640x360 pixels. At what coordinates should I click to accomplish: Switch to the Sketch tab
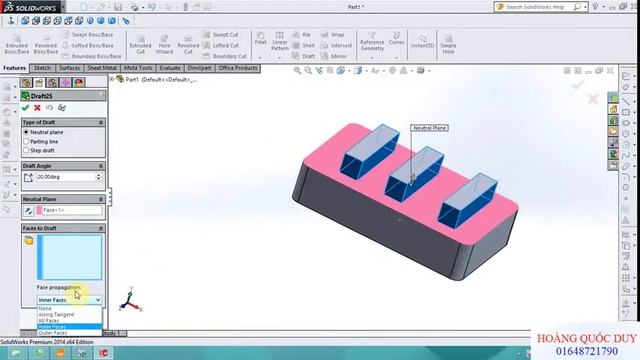pyautogui.click(x=42, y=68)
